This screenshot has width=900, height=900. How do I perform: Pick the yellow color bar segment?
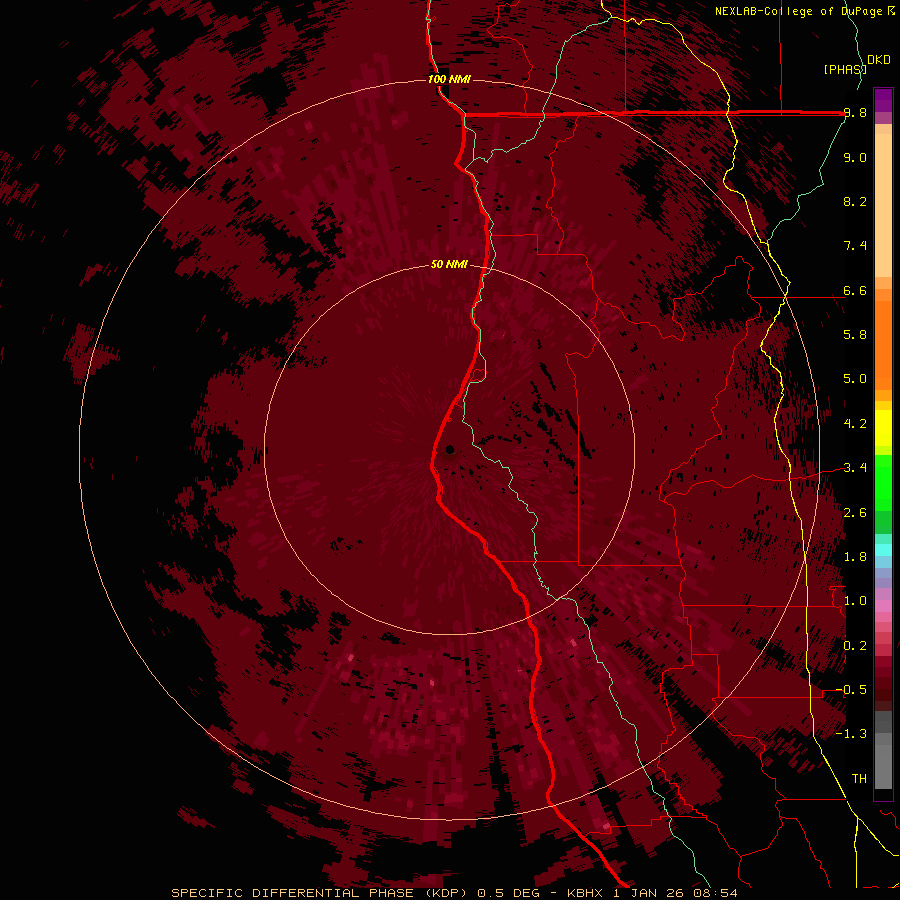tap(883, 428)
